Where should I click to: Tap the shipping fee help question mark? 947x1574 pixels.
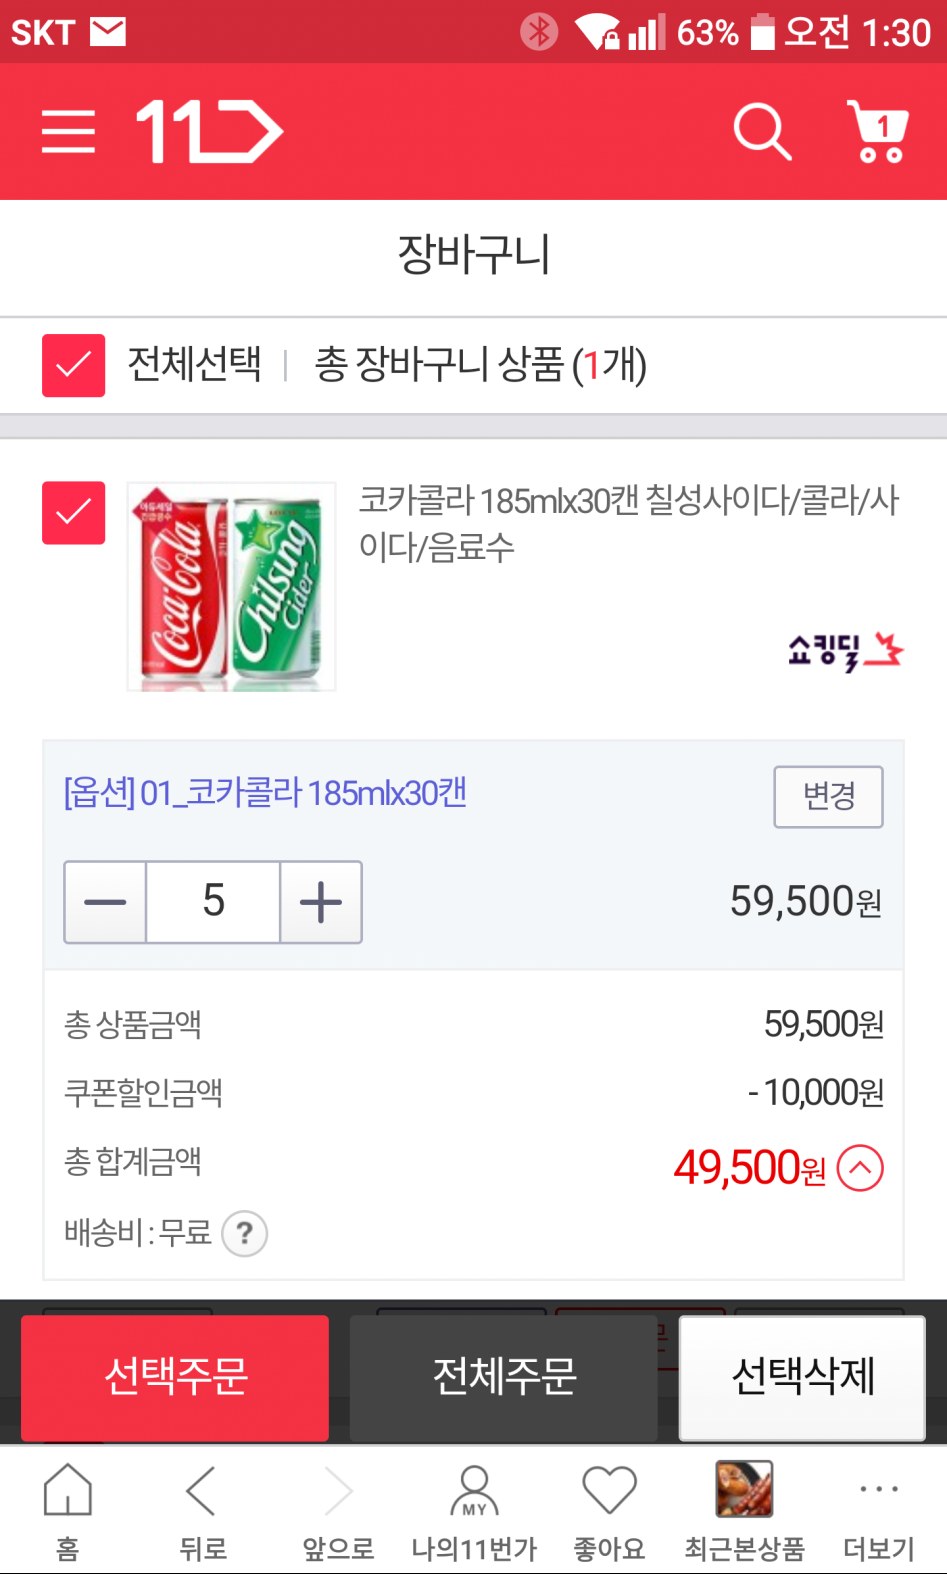pyautogui.click(x=244, y=1233)
